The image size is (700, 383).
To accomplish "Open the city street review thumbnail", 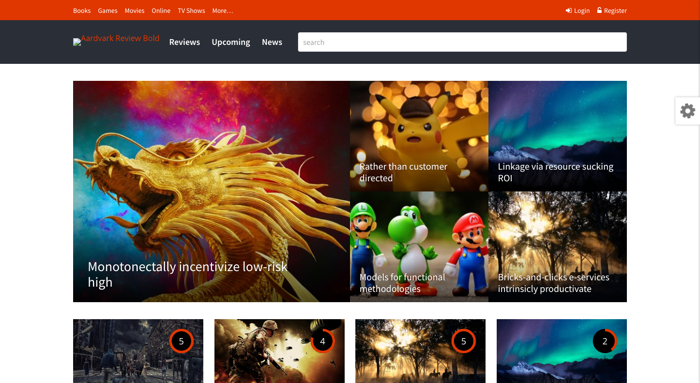I will point(138,351).
